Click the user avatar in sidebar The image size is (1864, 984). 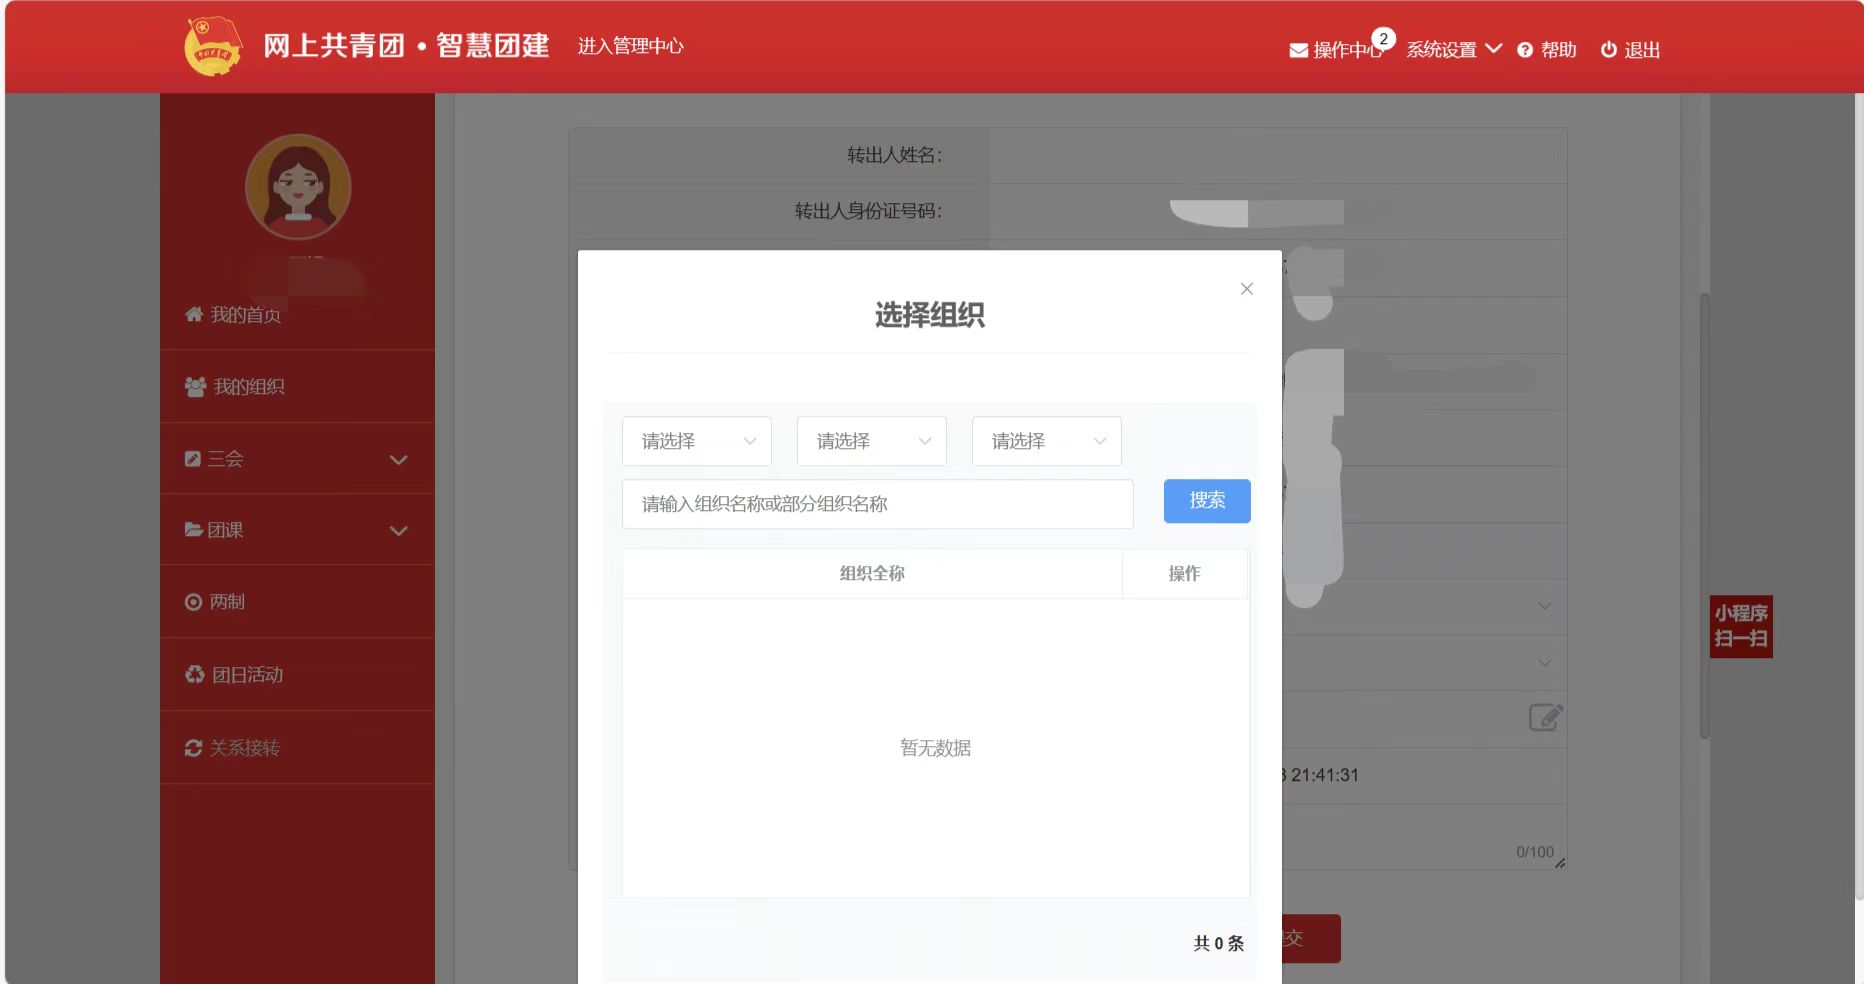point(298,187)
